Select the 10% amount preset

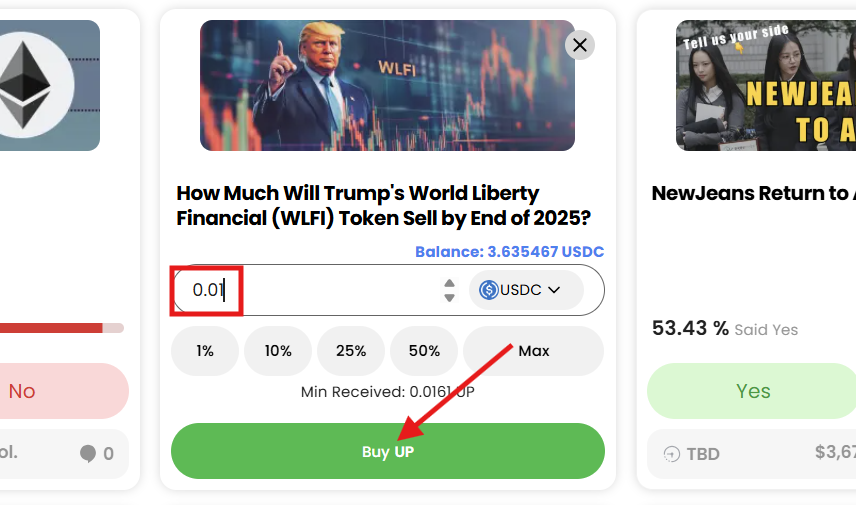click(x=278, y=351)
